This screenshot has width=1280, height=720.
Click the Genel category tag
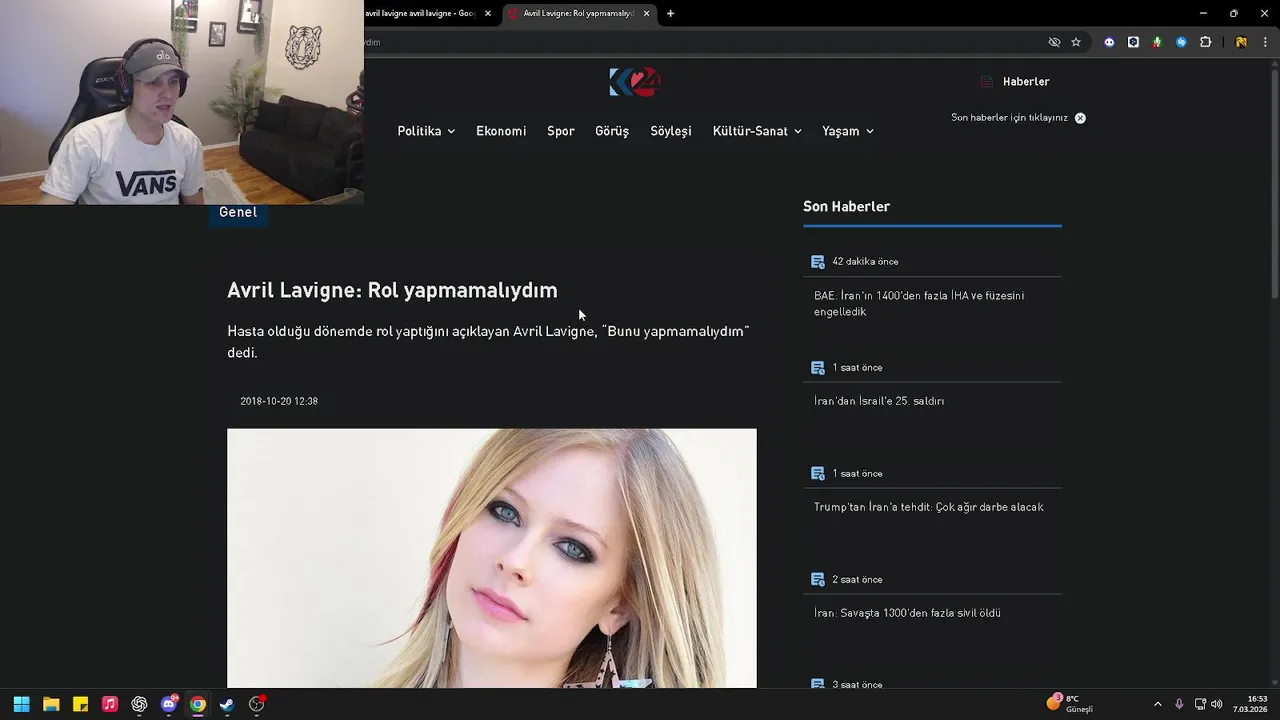point(238,212)
